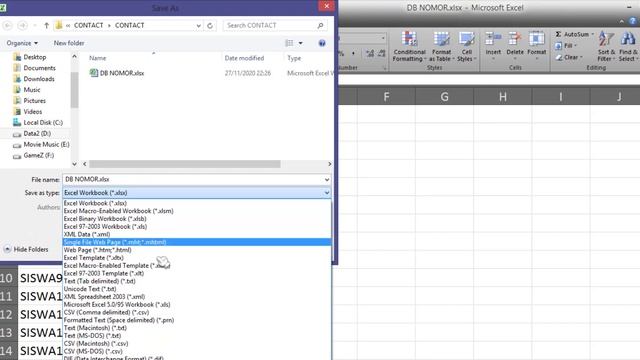Click the New folder button
Image resolution: width=640 pixels, height=360 pixels.
(x=69, y=43)
